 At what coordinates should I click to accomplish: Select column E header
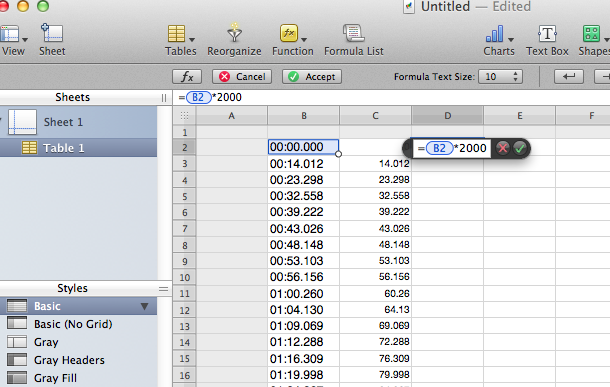519,116
